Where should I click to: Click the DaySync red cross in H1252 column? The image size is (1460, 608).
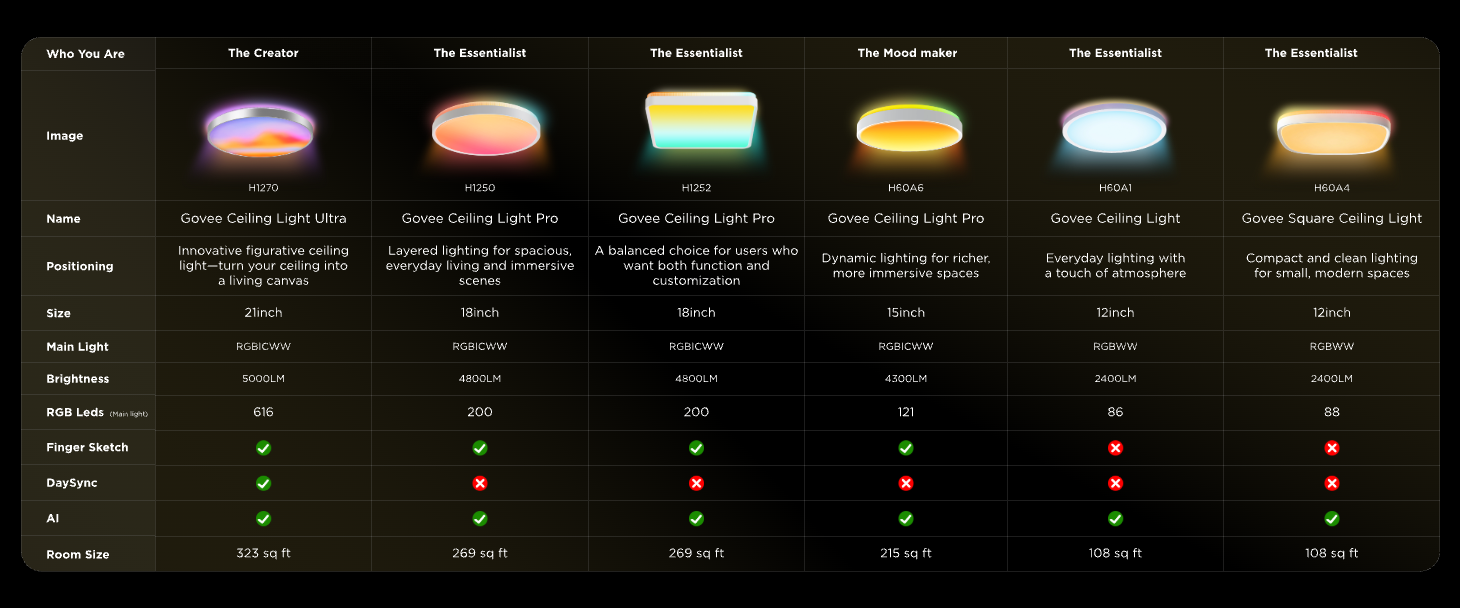[x=696, y=483]
